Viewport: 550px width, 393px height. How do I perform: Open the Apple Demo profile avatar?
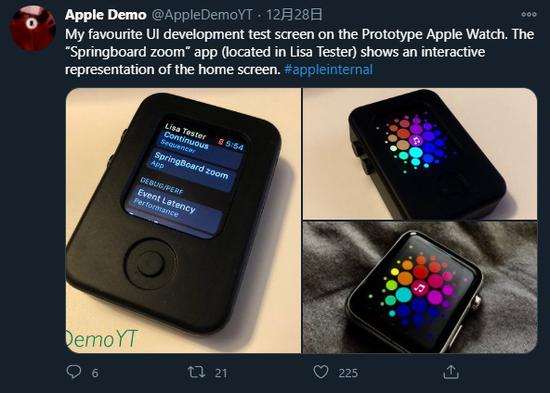tap(33, 28)
